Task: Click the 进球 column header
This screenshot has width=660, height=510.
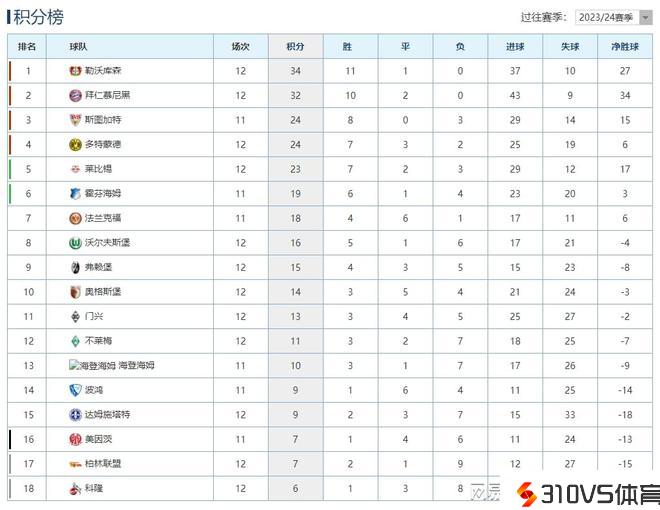Action: (515, 46)
